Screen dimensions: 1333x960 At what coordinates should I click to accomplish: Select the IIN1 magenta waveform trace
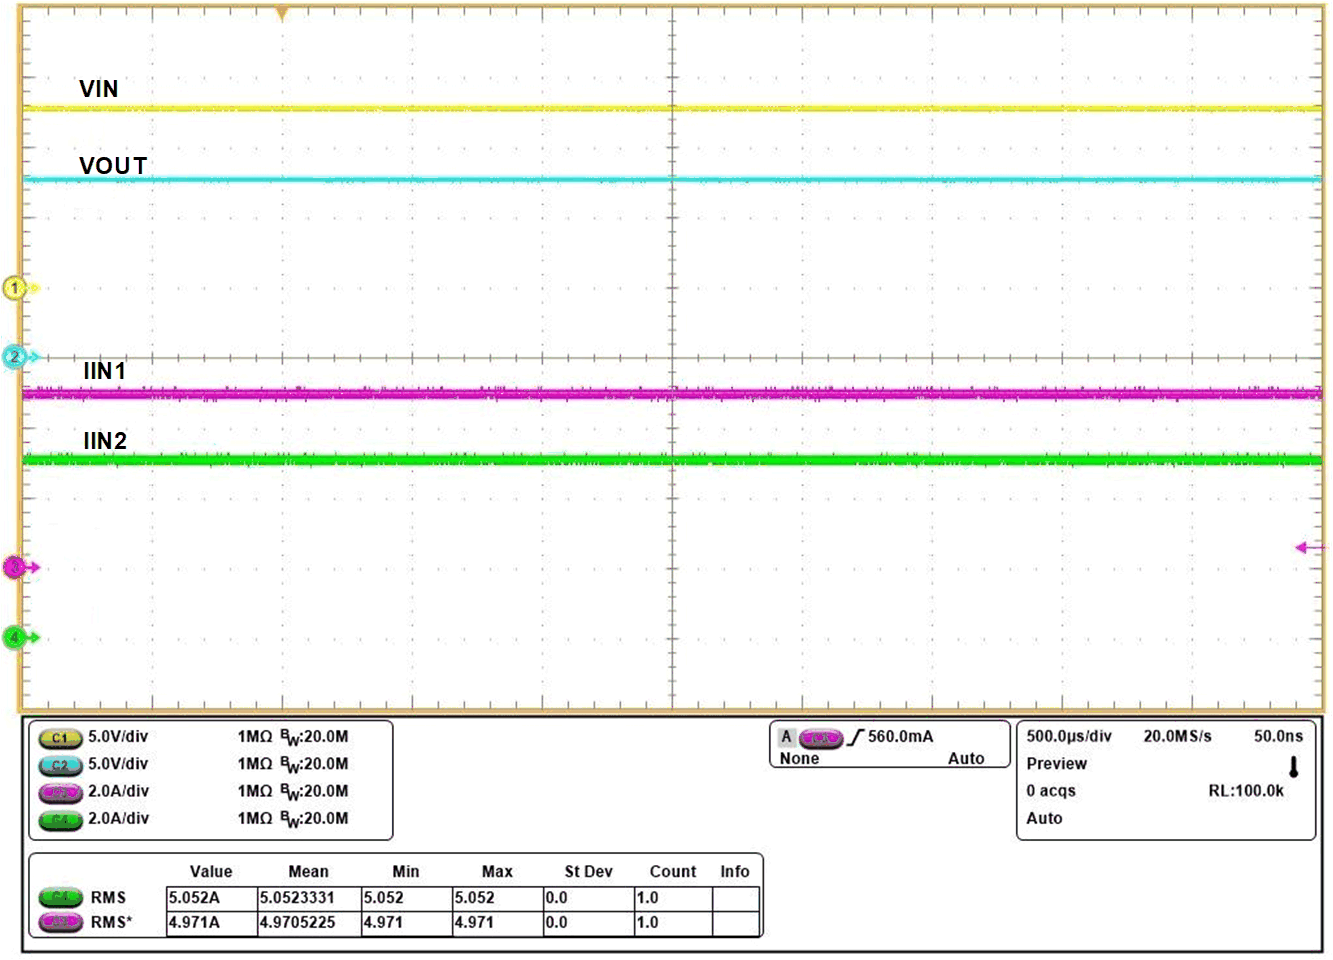point(672,394)
